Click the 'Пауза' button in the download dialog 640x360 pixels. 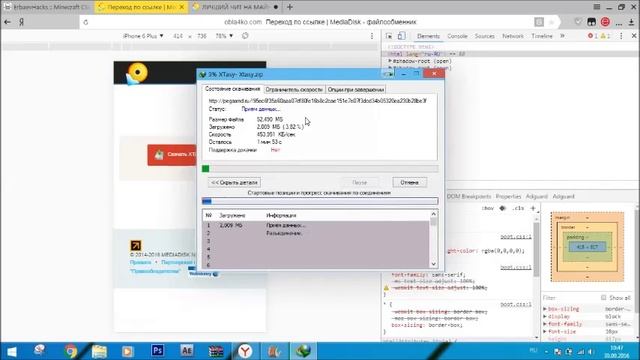click(360, 182)
